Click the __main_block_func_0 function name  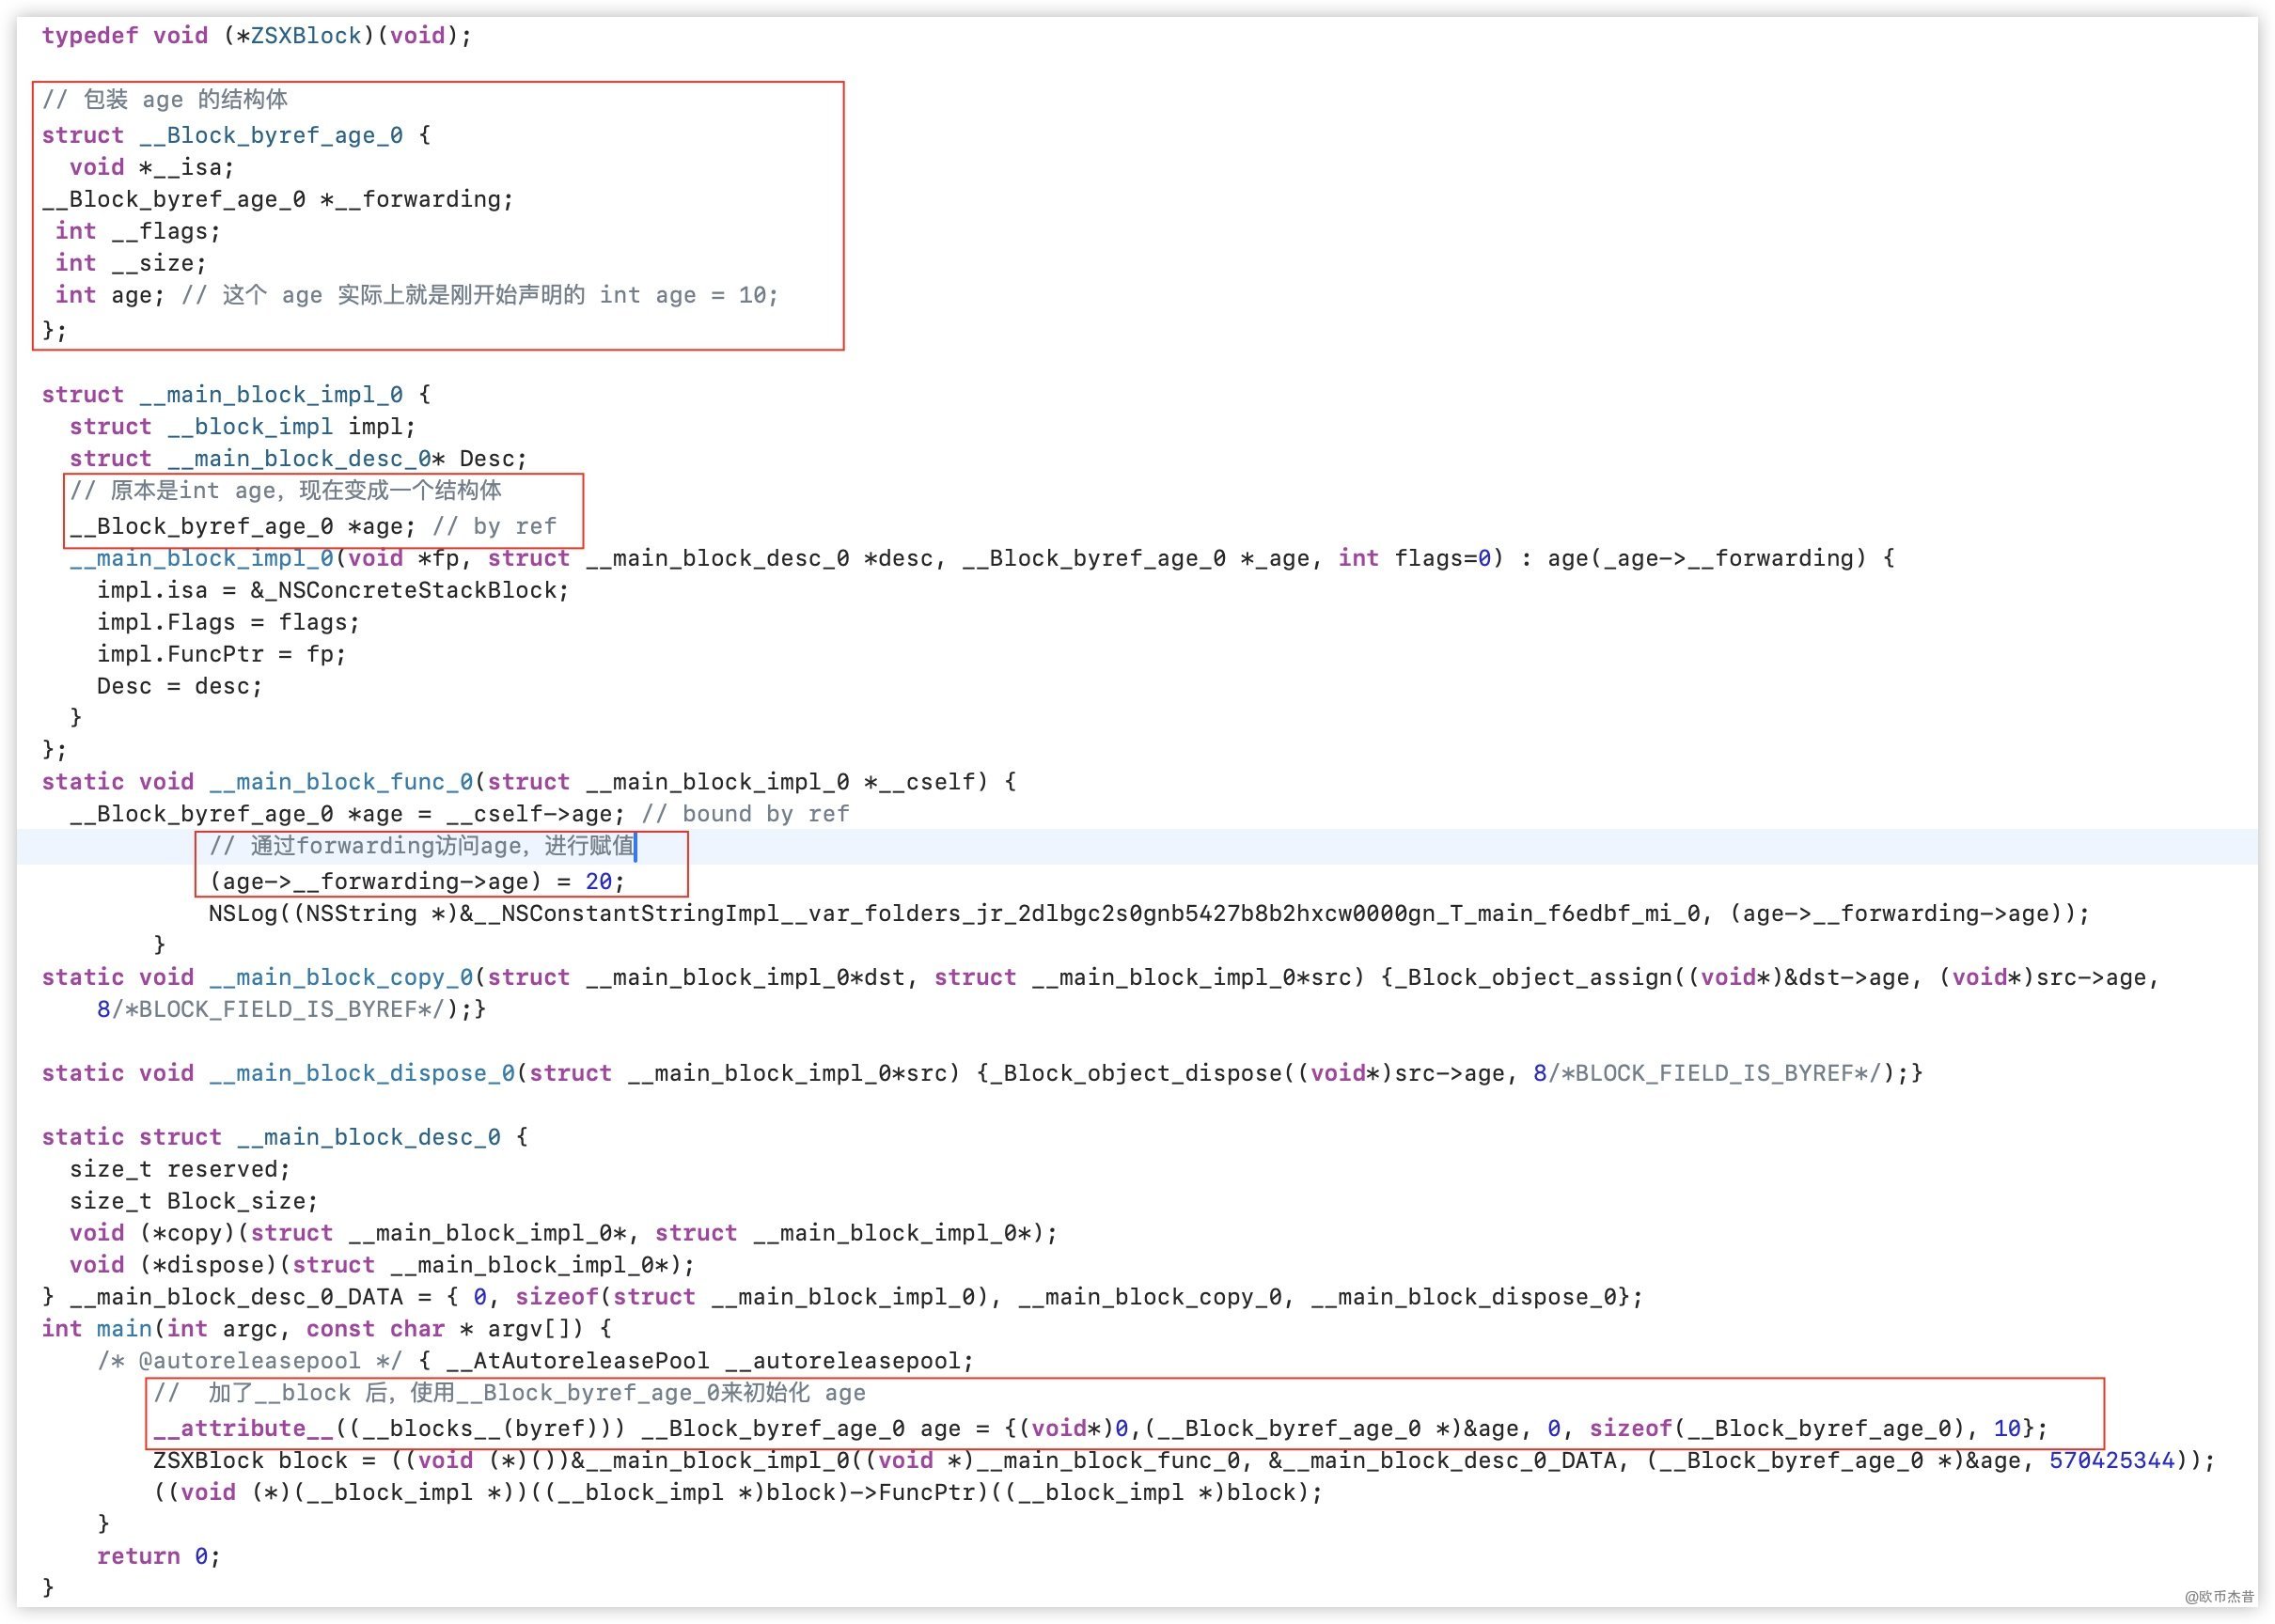[340, 782]
